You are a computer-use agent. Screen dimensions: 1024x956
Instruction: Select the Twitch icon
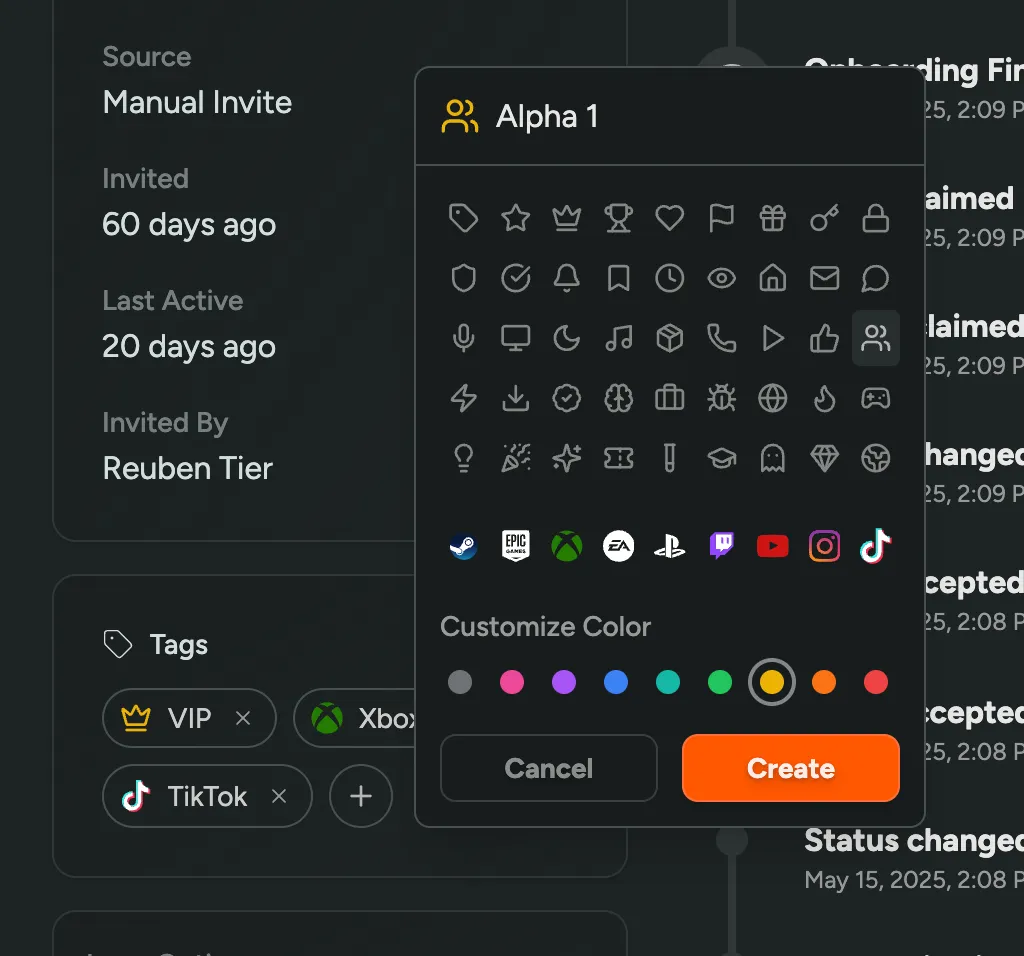[x=721, y=546]
